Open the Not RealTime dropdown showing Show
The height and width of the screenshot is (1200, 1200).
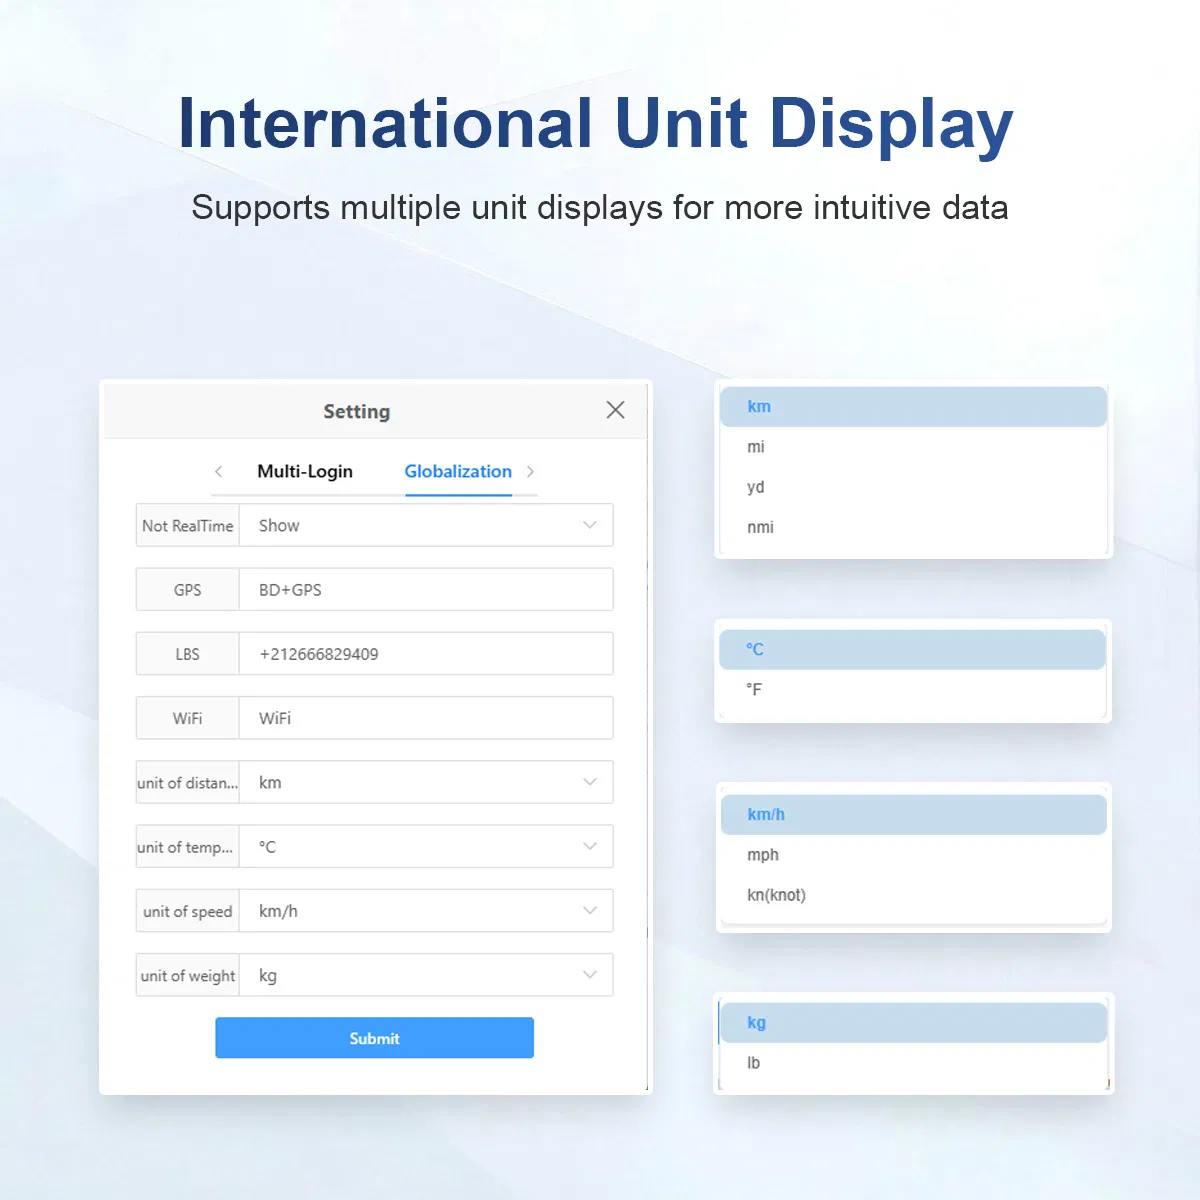[x=426, y=525]
